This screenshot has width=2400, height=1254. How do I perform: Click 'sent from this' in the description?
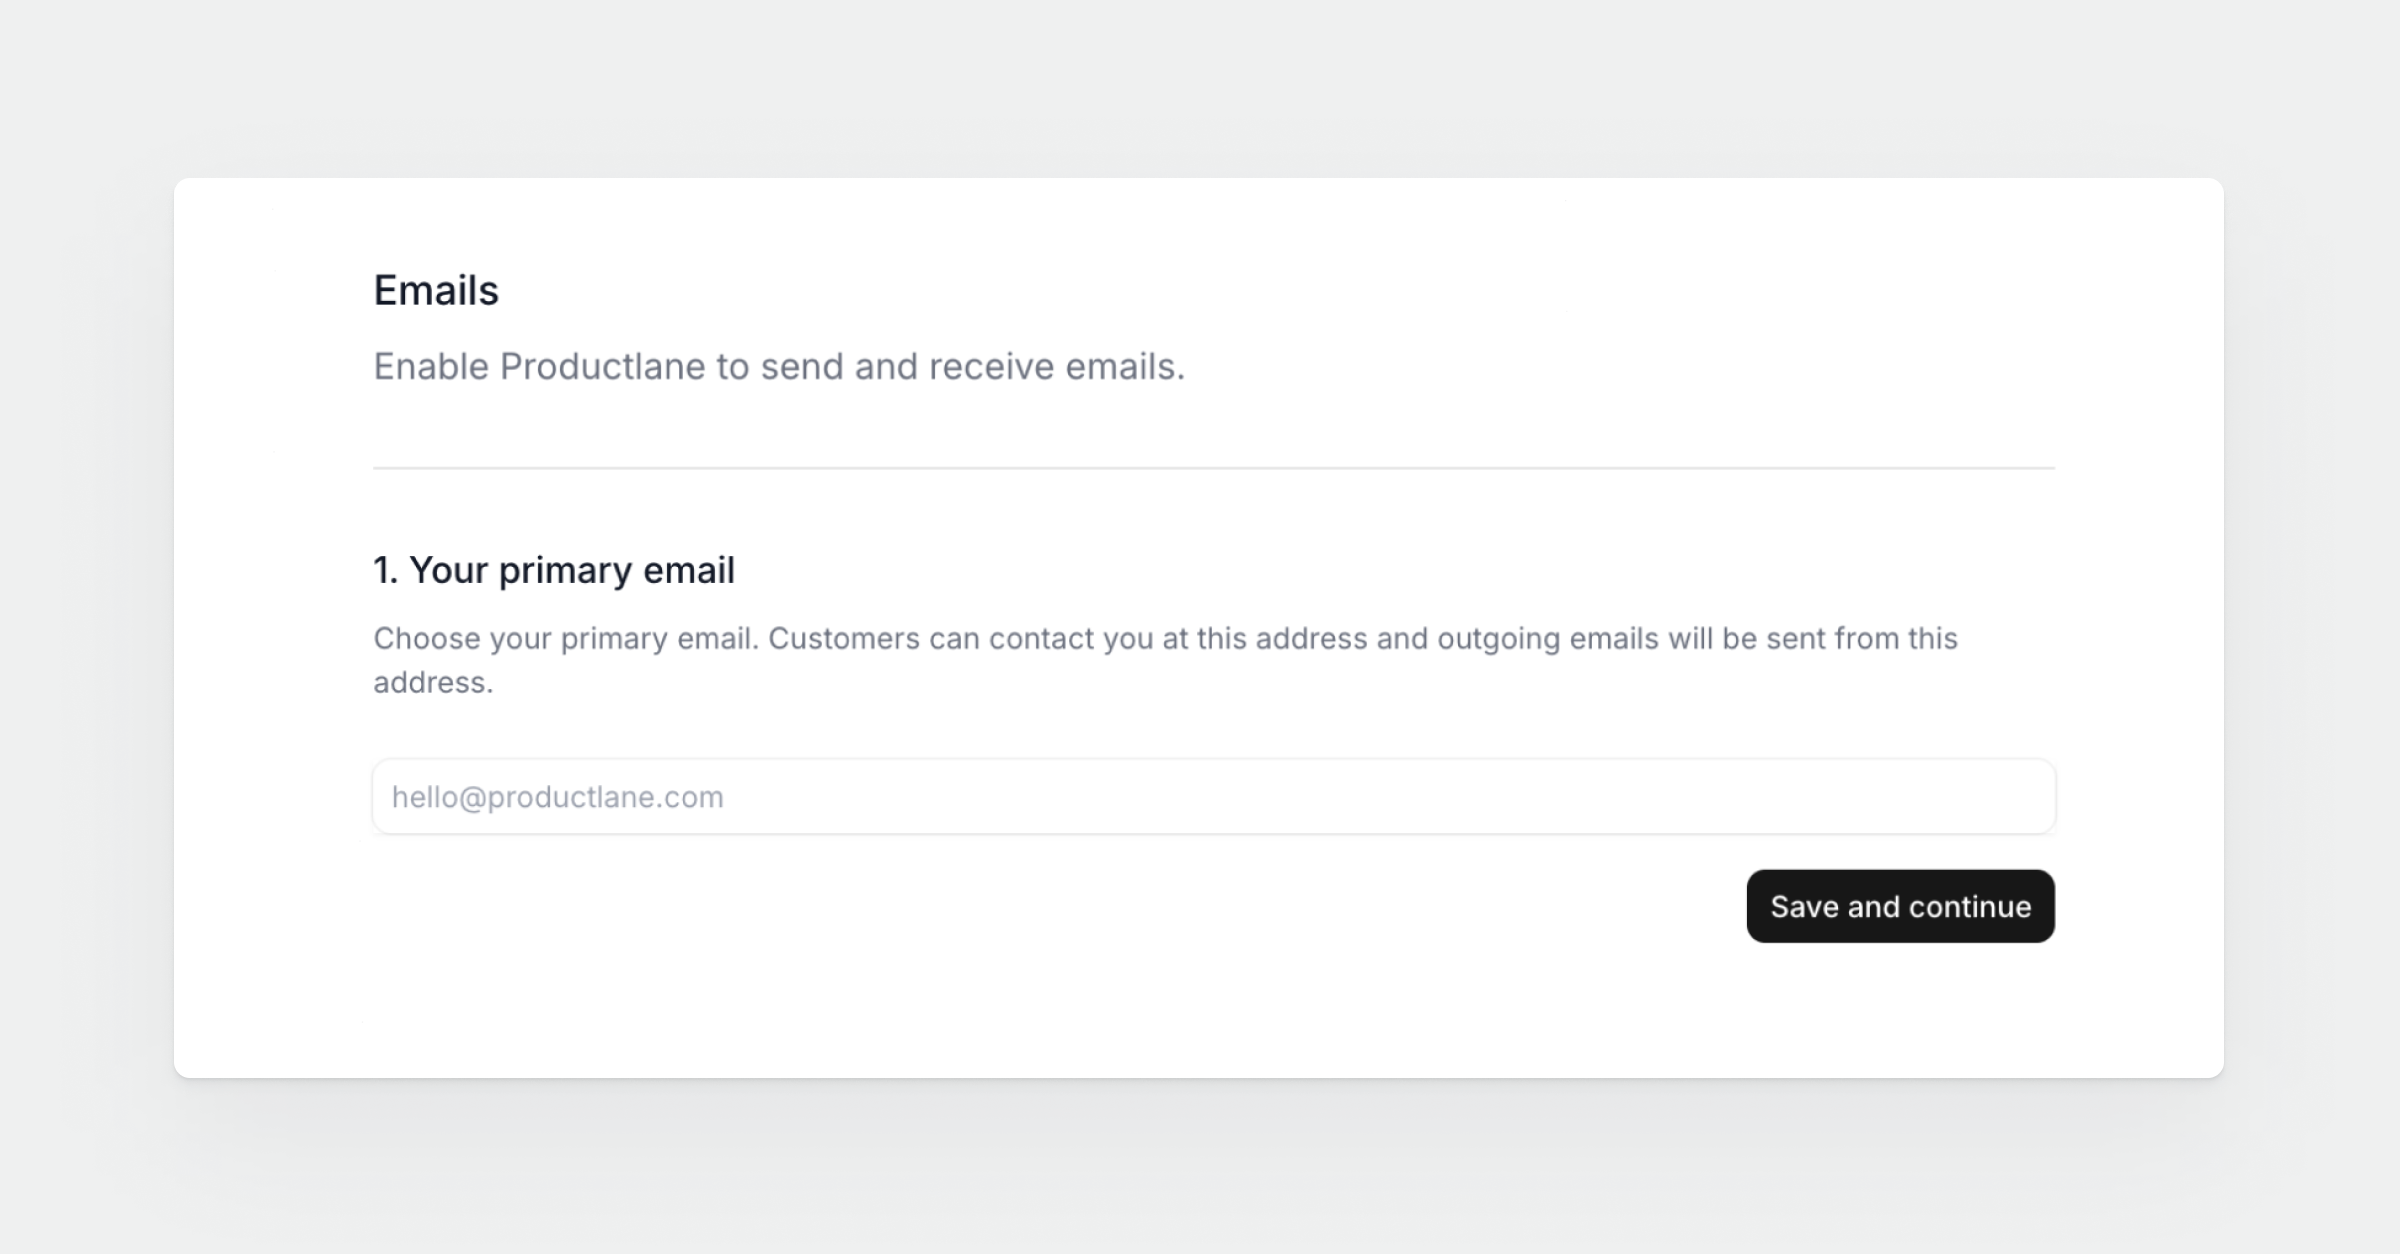(x=1861, y=639)
